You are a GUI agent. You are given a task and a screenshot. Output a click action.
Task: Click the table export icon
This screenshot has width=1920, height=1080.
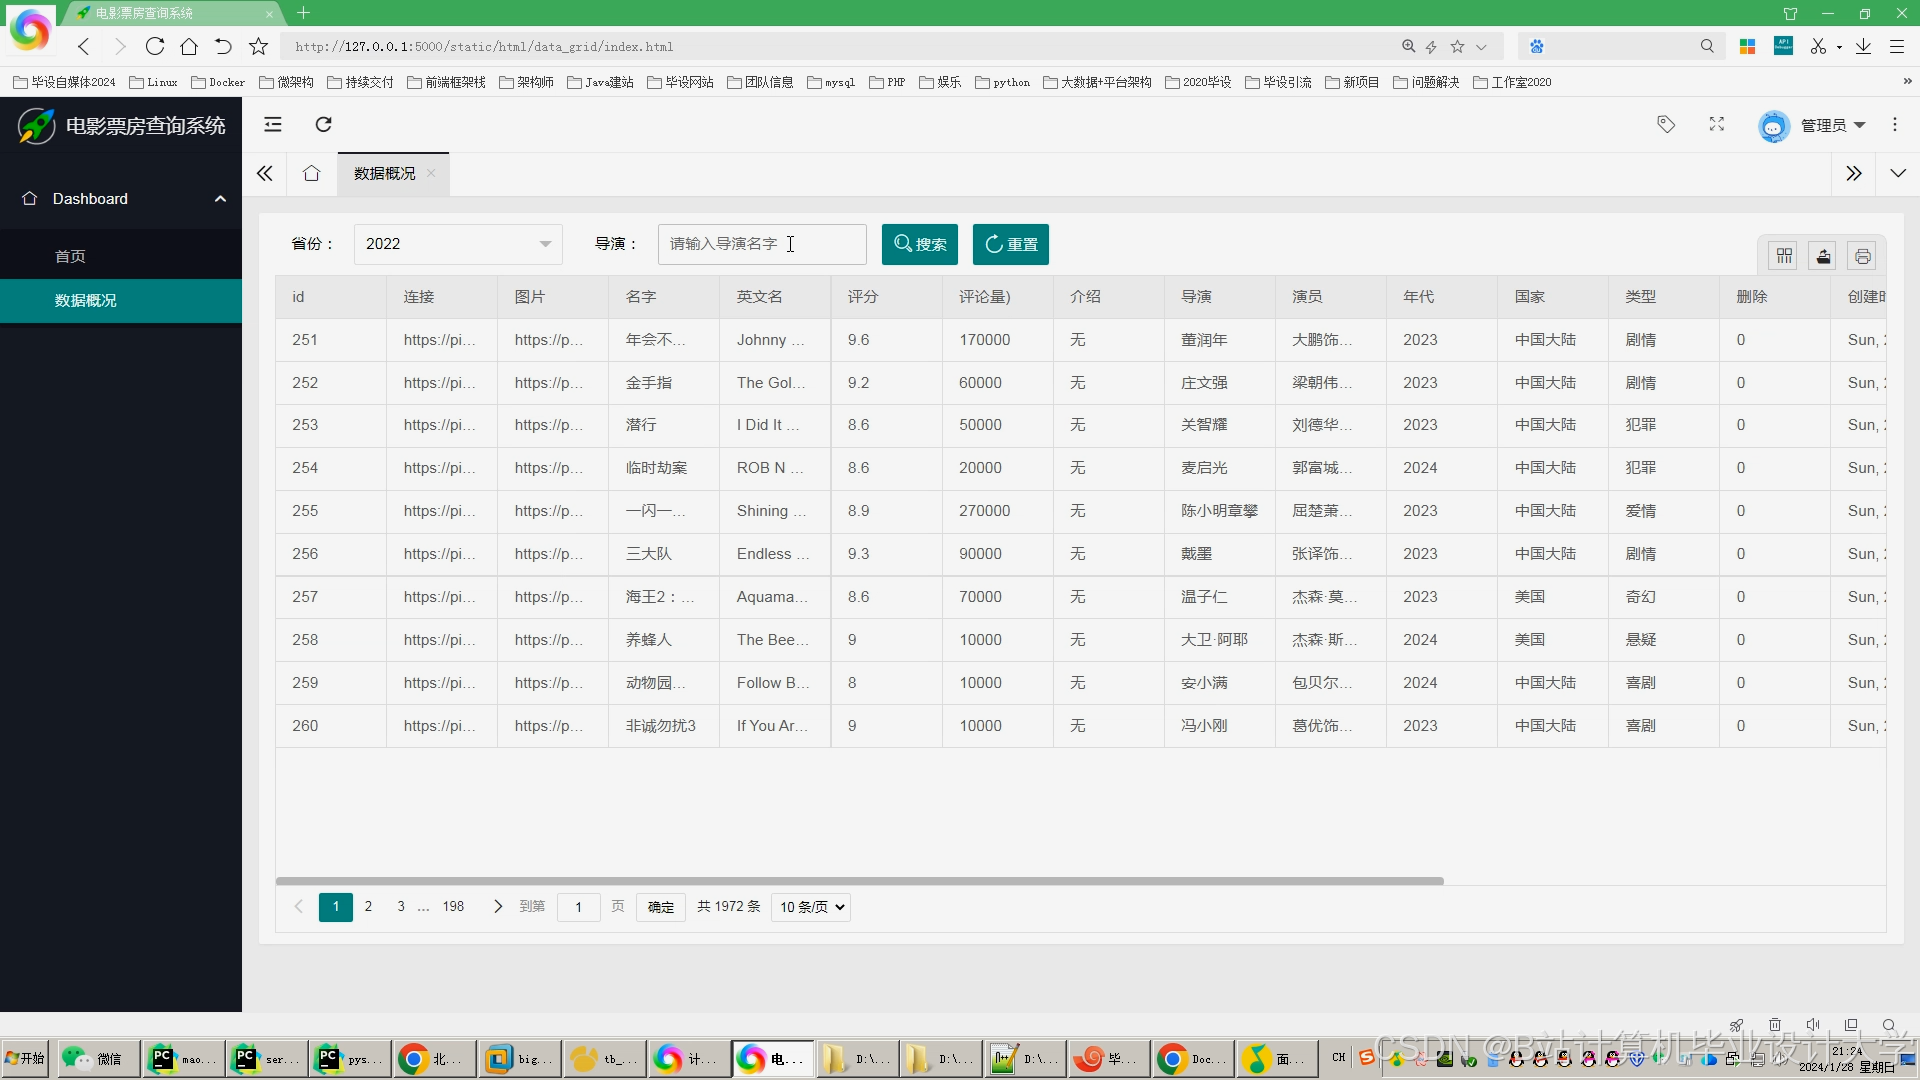click(x=1823, y=256)
